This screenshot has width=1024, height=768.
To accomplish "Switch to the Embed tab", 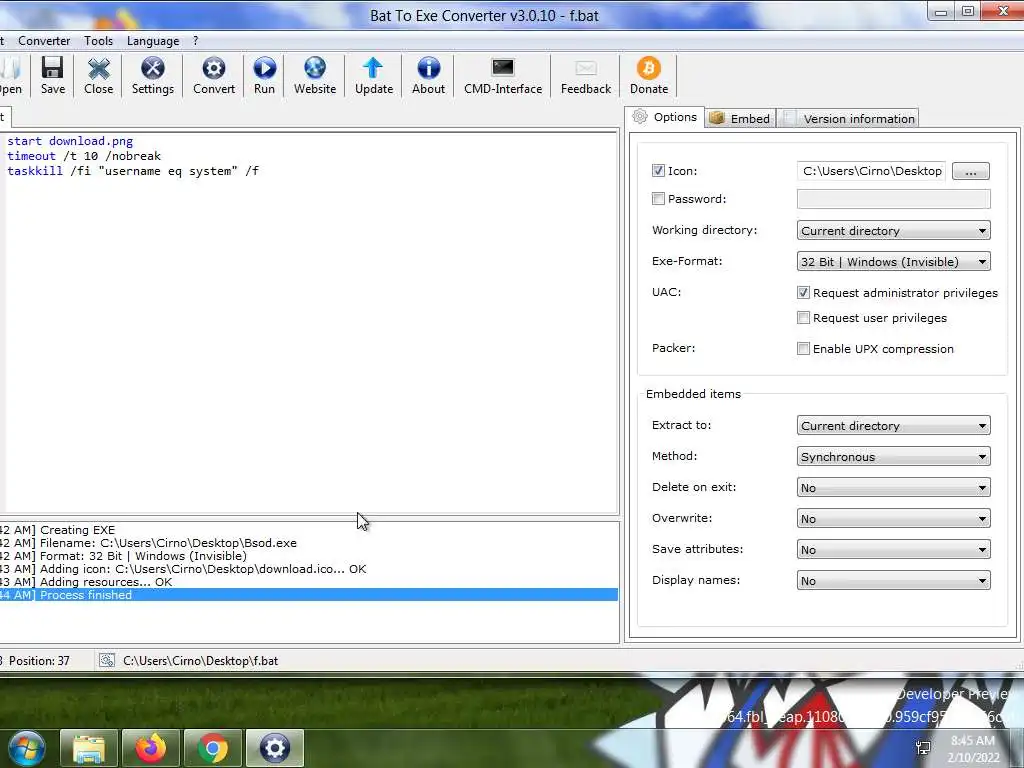I will tap(741, 118).
